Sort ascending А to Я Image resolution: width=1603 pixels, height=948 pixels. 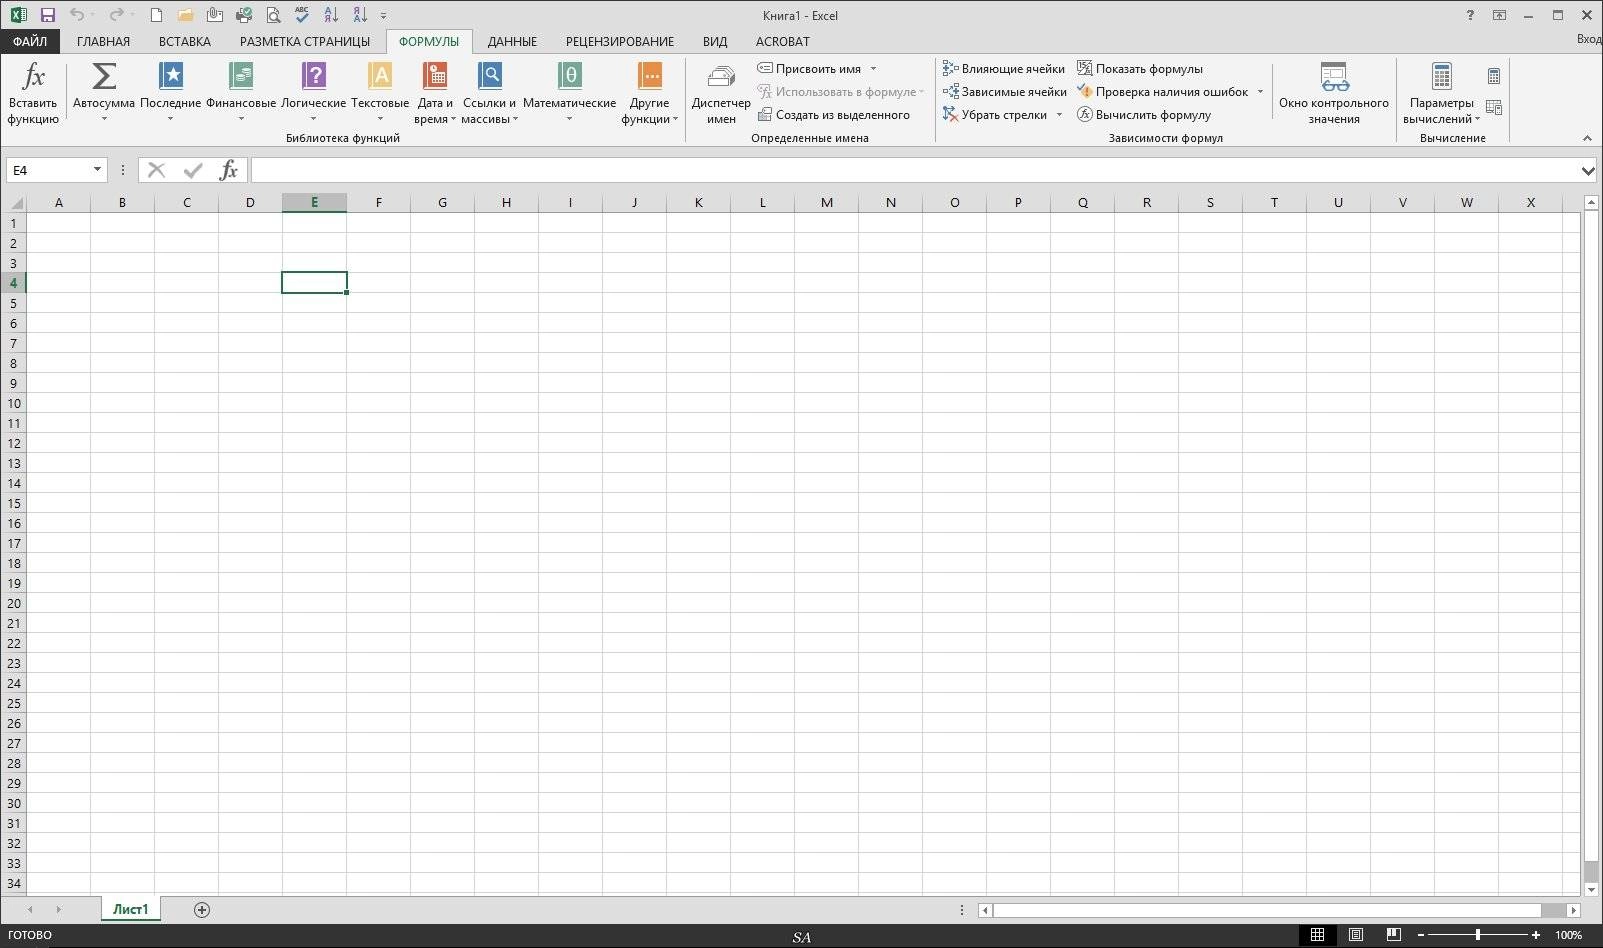click(331, 15)
